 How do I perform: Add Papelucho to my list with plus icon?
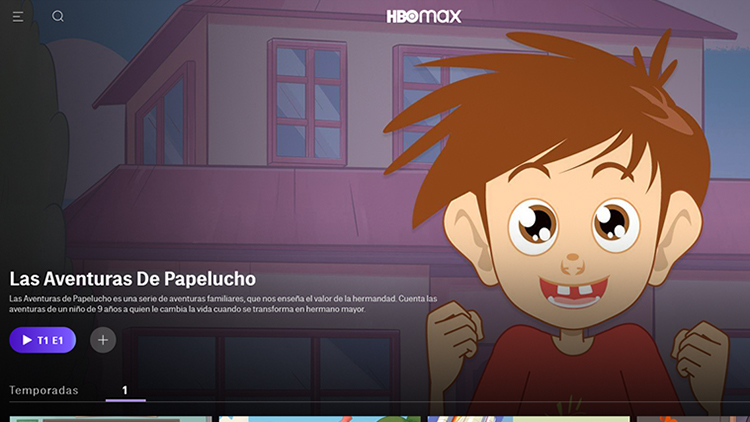(103, 340)
